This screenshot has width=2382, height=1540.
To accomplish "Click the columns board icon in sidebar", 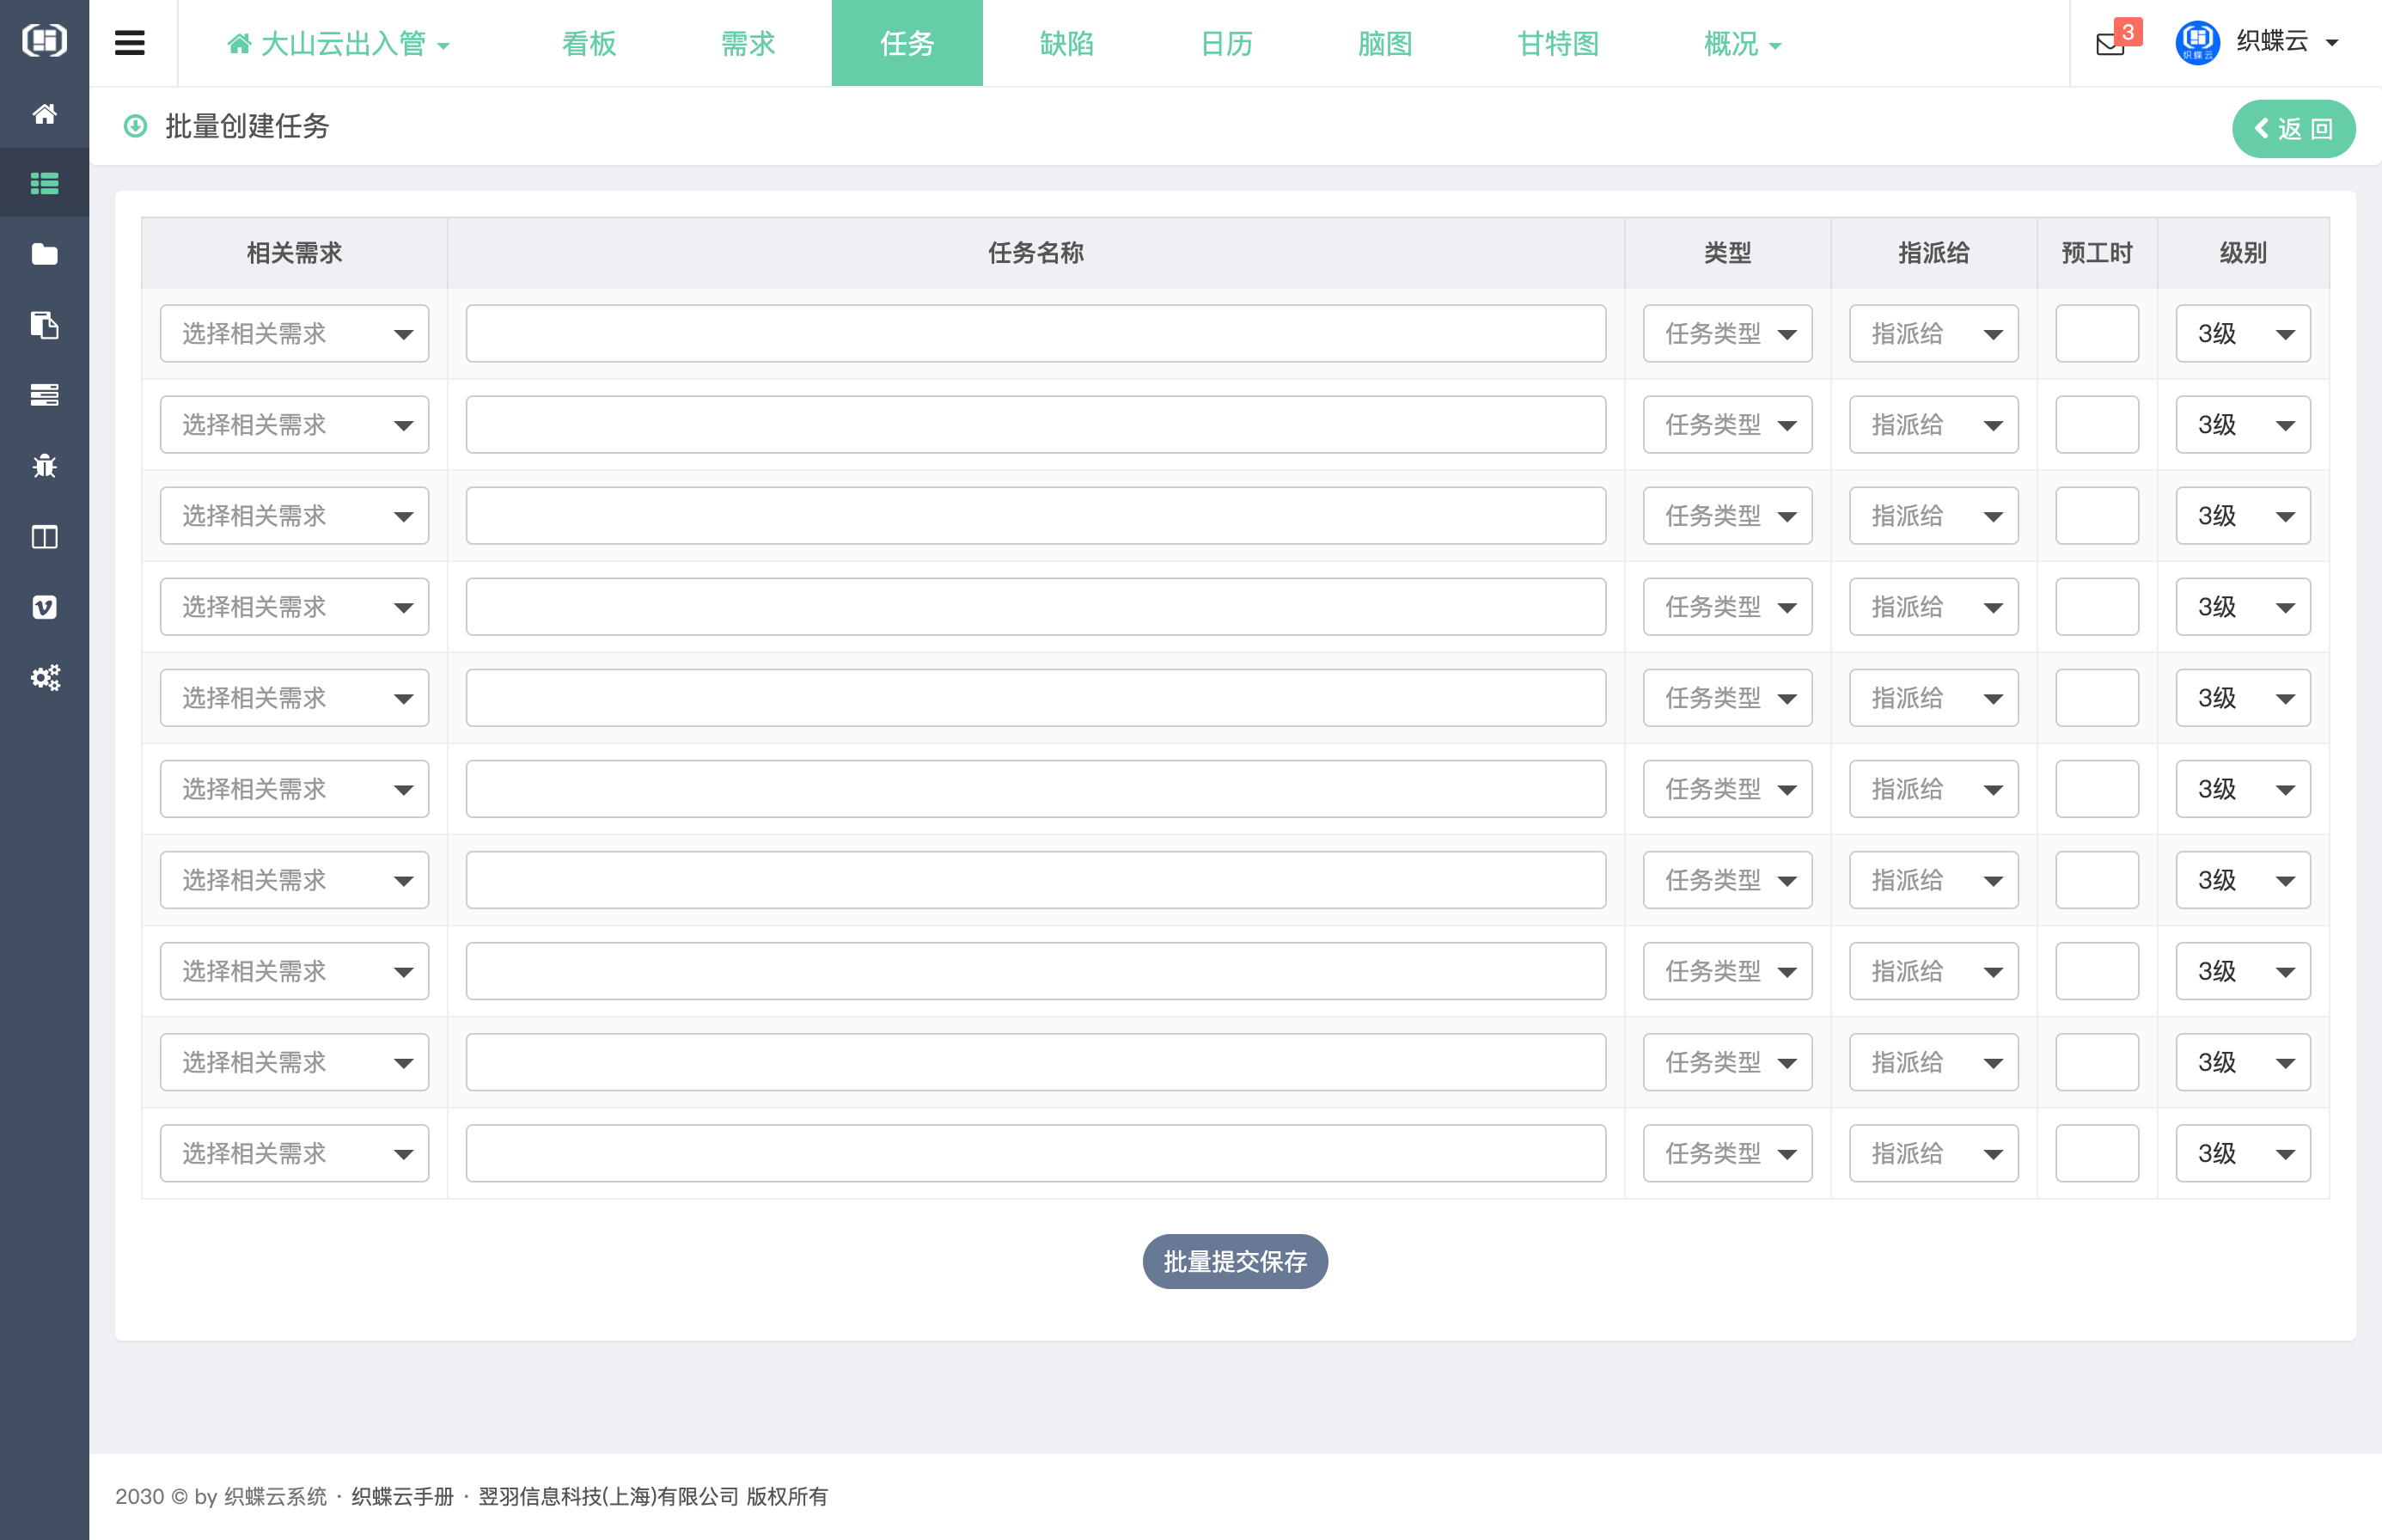I will pyautogui.click(x=44, y=537).
